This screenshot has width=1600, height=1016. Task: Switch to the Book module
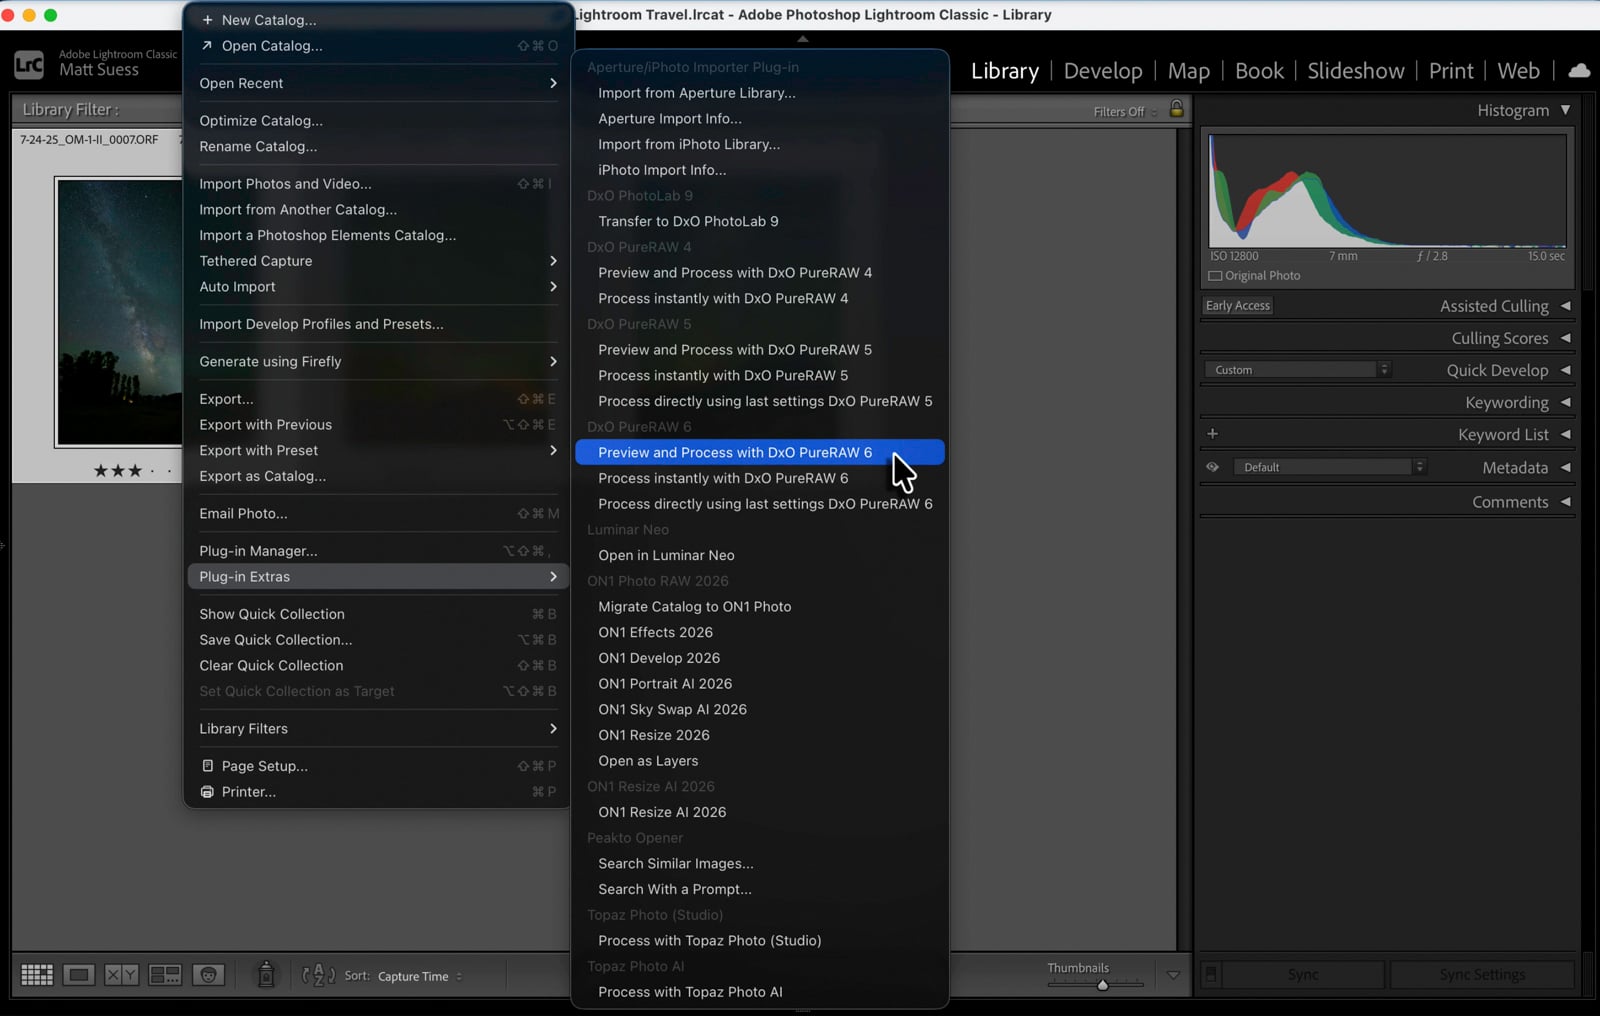[x=1259, y=71]
